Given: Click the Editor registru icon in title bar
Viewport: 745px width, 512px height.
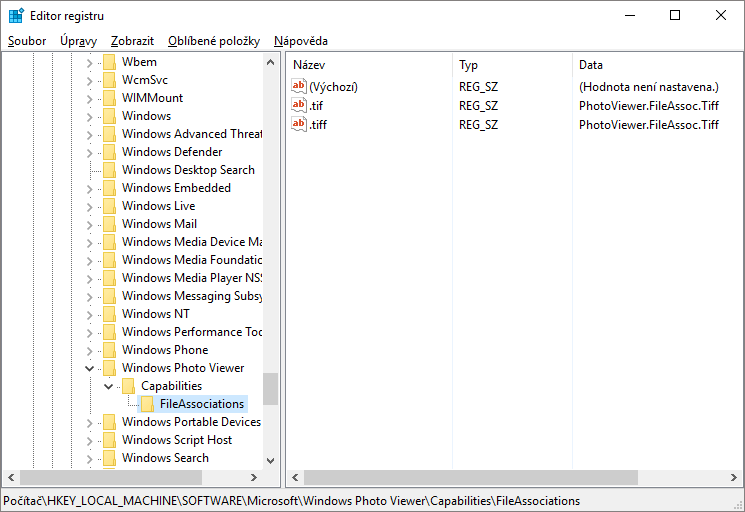Looking at the screenshot, I should pos(17,16).
